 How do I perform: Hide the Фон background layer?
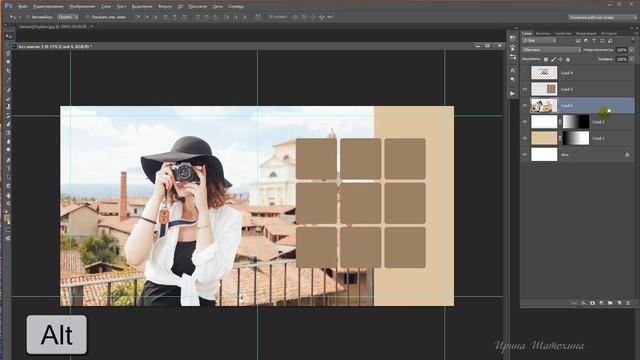click(x=525, y=155)
